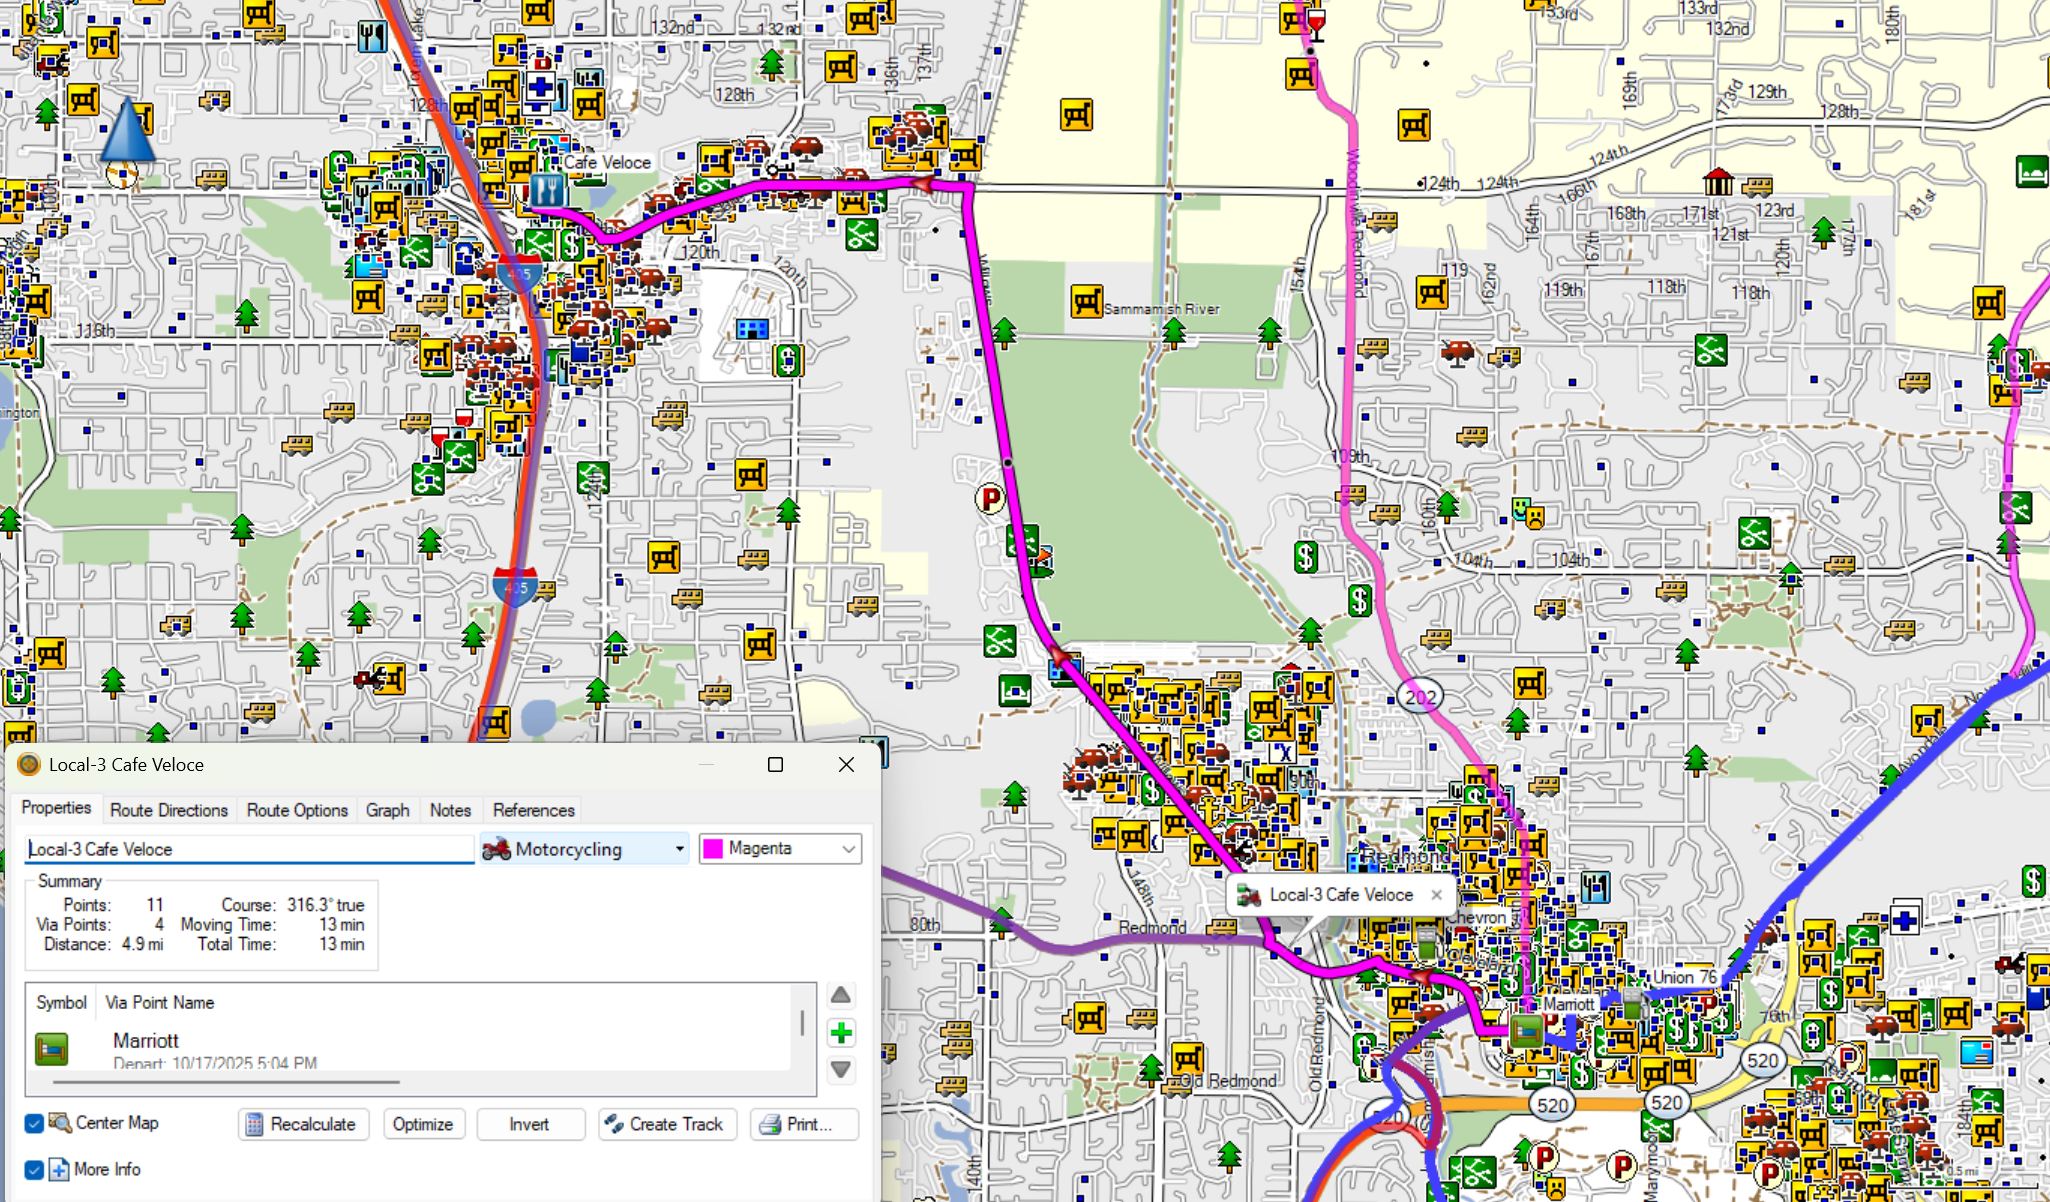Move via point down with down arrow

point(841,1070)
